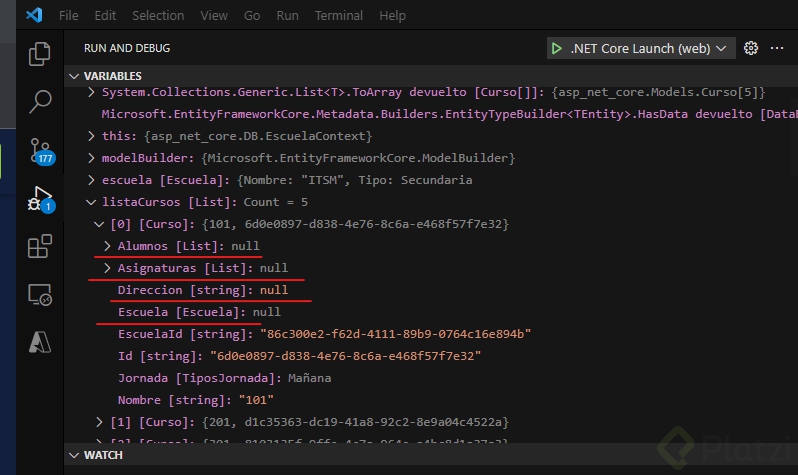798x475 pixels.
Task: Open the Source Control view icon
Action: point(40,150)
